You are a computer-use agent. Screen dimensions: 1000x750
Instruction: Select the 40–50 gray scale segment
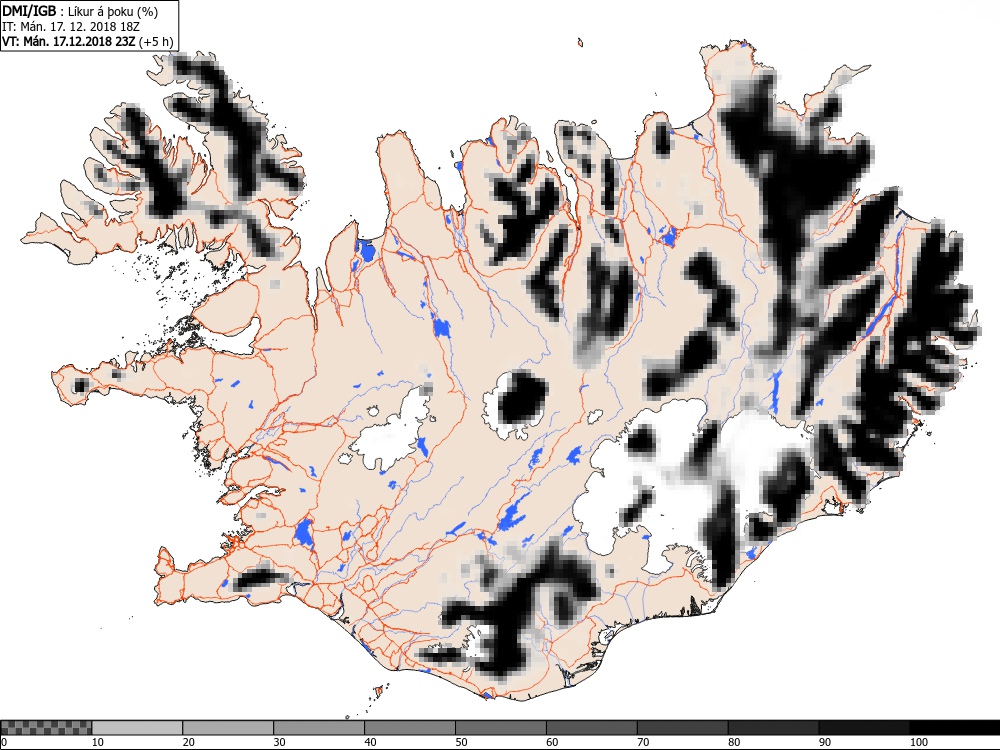pyautogui.click(x=409, y=728)
